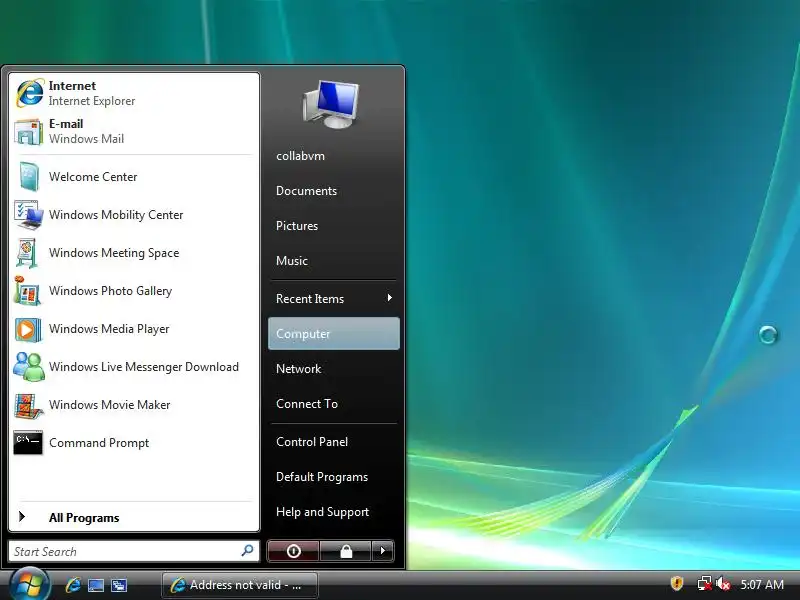Open Default Programs
This screenshot has width=800, height=600.
tap(322, 477)
